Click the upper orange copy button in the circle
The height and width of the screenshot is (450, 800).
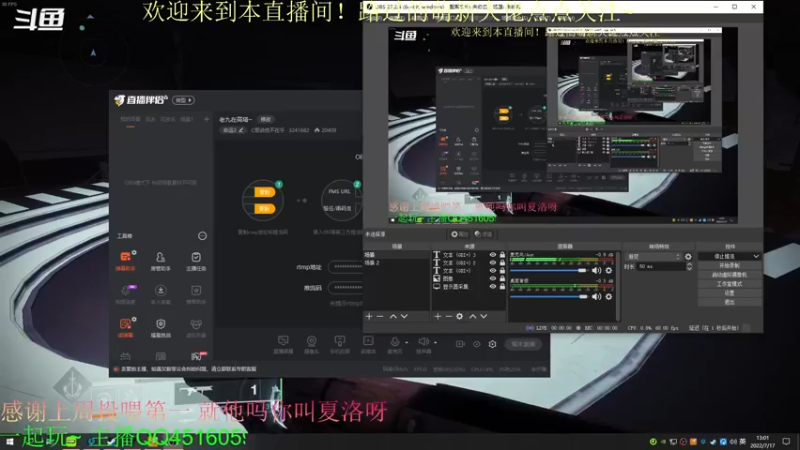coord(264,192)
